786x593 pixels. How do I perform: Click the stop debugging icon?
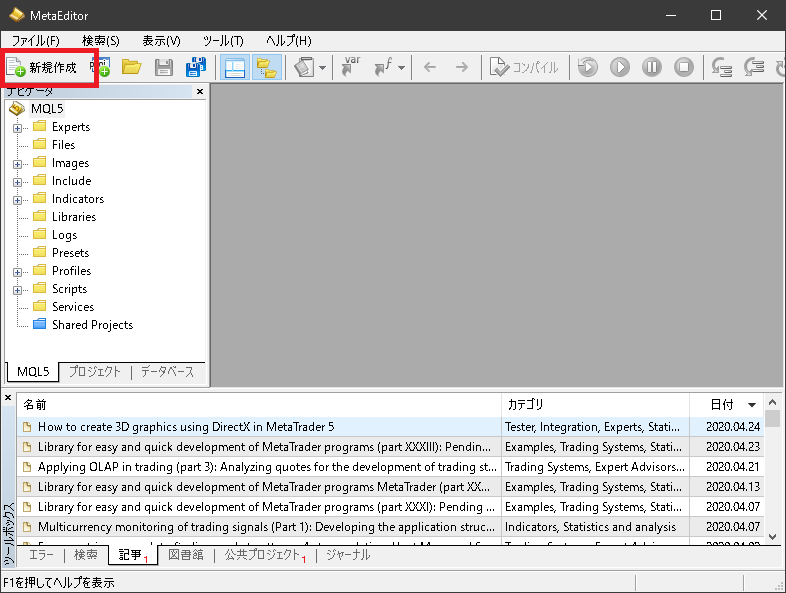[x=684, y=67]
